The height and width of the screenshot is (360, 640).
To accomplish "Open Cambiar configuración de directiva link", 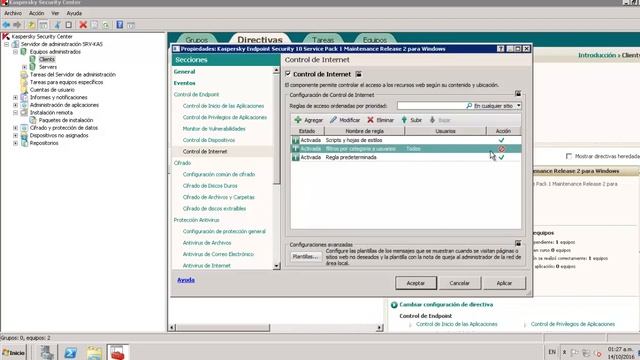I will [x=446, y=304].
